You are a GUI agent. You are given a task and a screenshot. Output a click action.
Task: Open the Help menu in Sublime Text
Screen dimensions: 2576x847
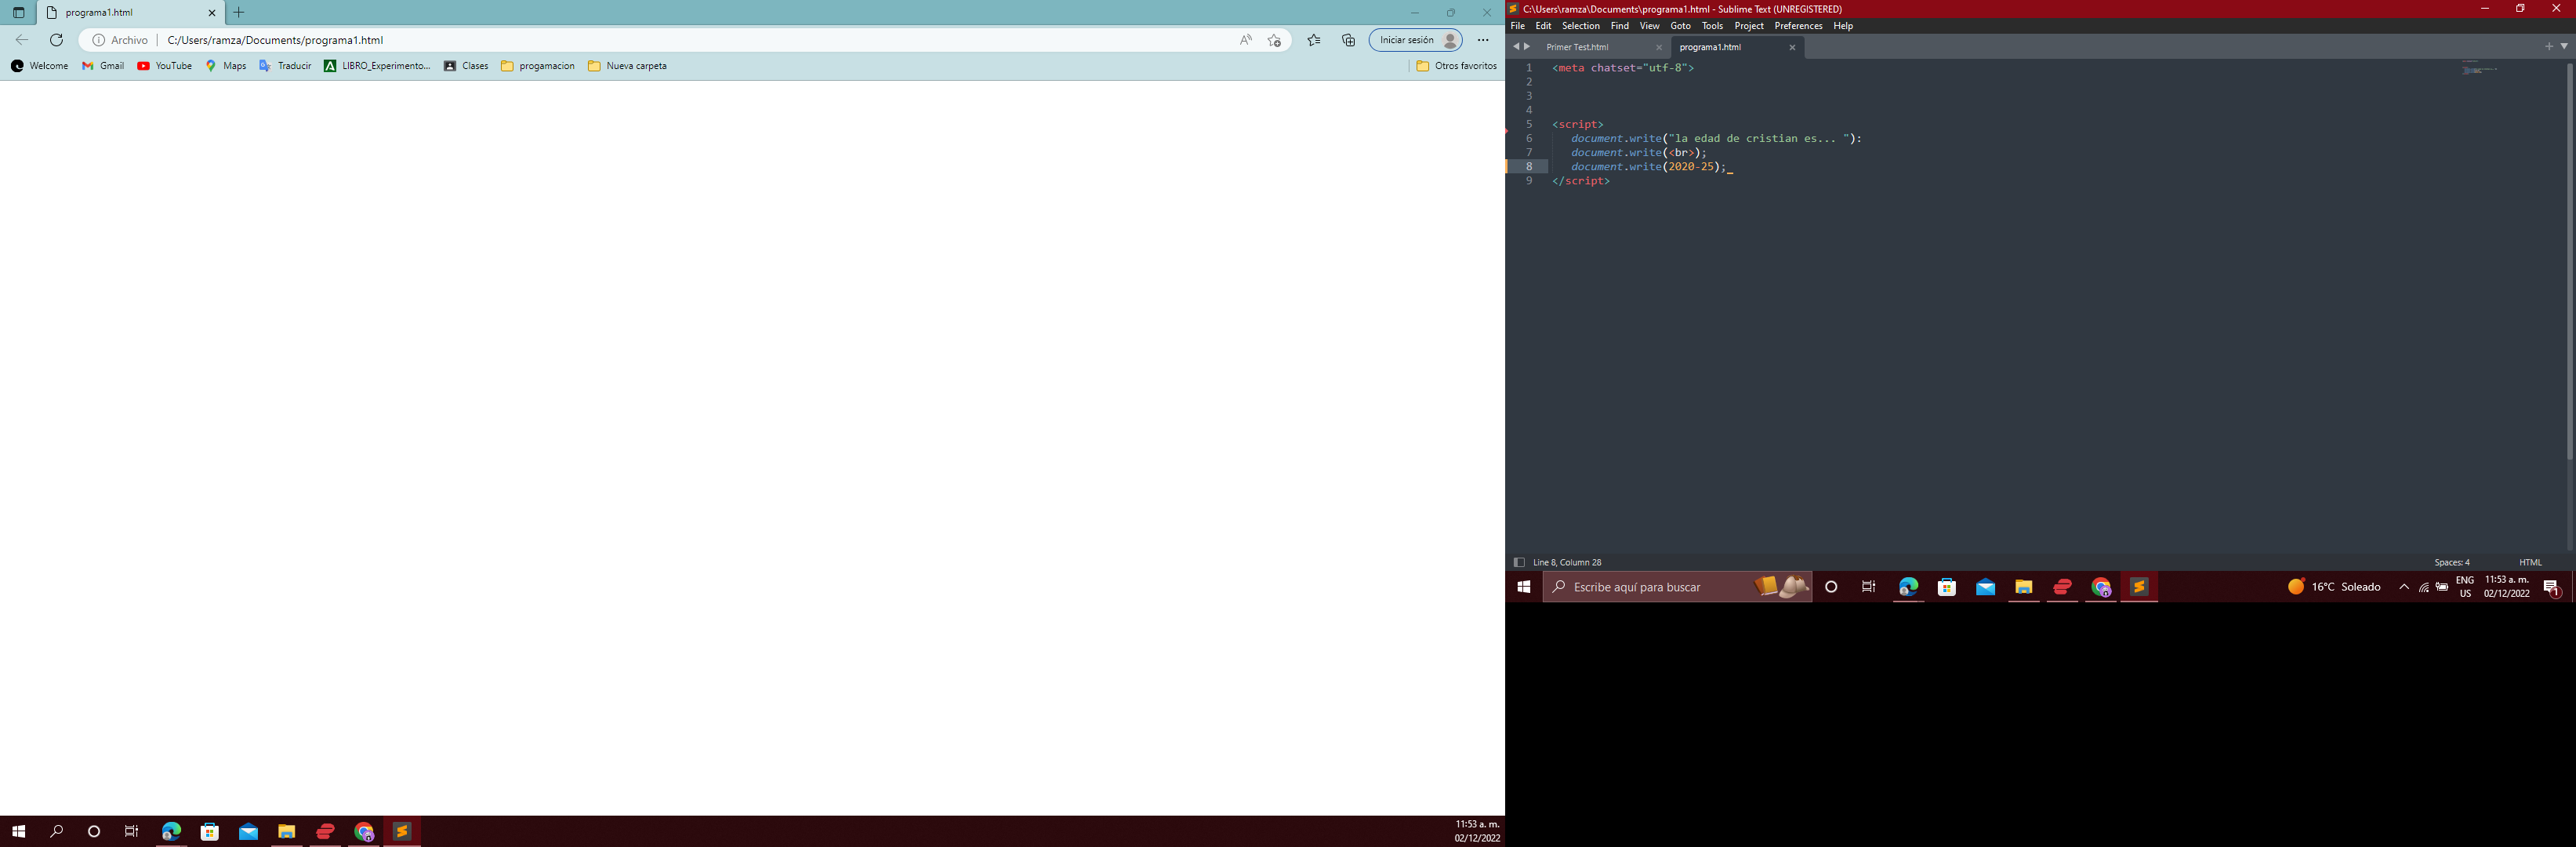coord(1843,26)
